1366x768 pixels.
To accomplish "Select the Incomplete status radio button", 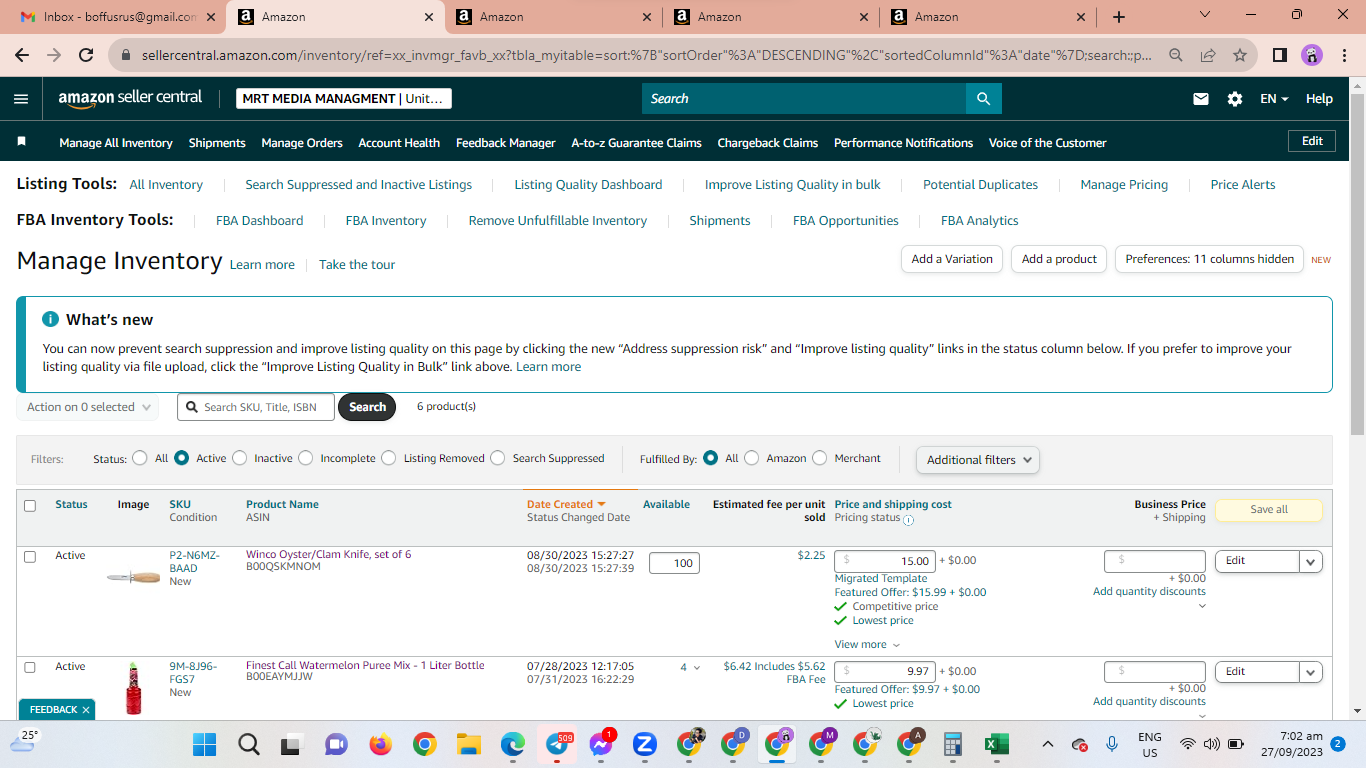I will [305, 458].
